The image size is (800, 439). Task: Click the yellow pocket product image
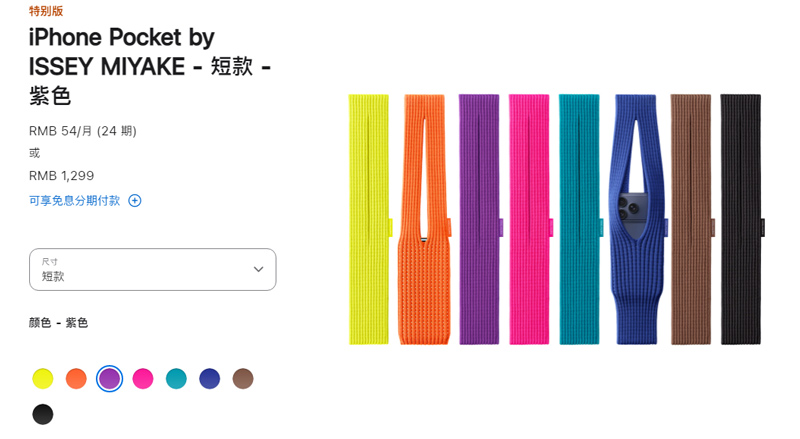[x=370, y=219]
